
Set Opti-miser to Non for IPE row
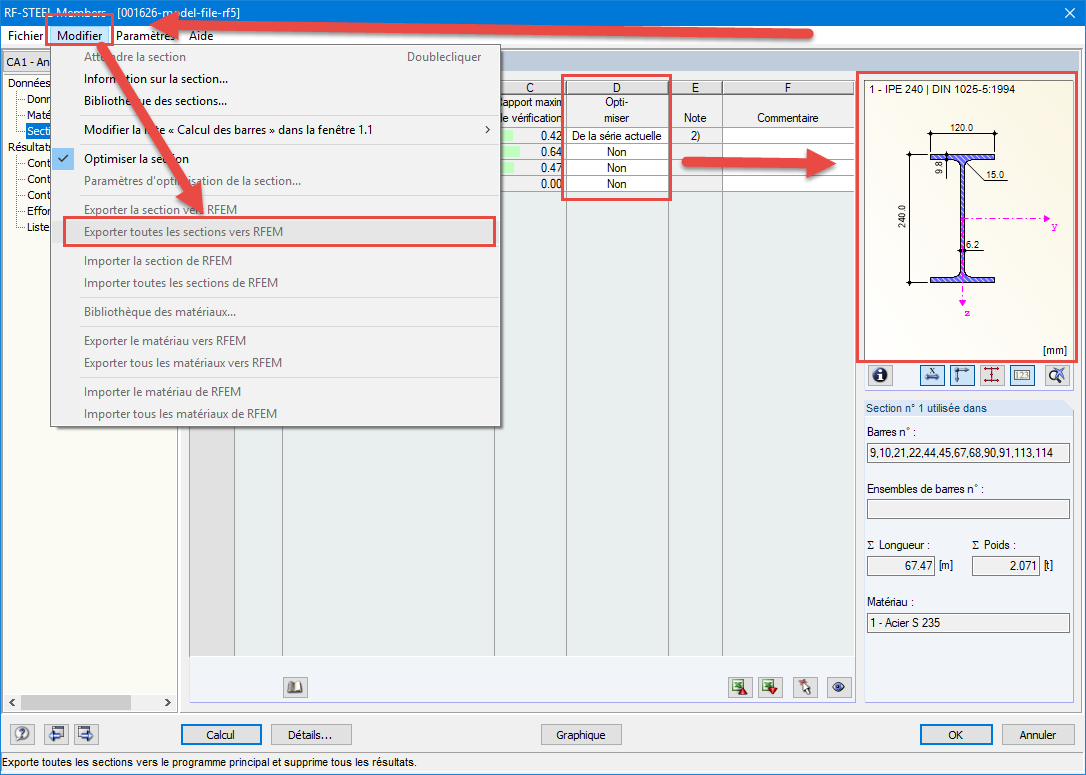click(x=616, y=152)
